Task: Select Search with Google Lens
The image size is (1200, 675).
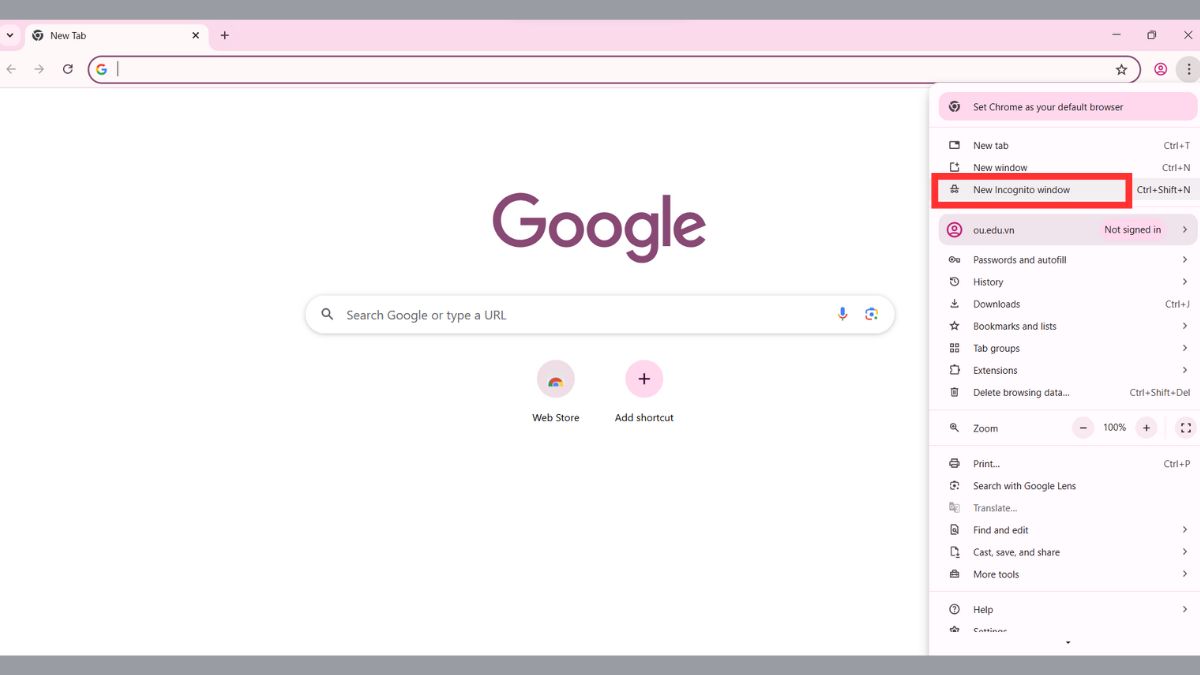Action: click(1067, 486)
